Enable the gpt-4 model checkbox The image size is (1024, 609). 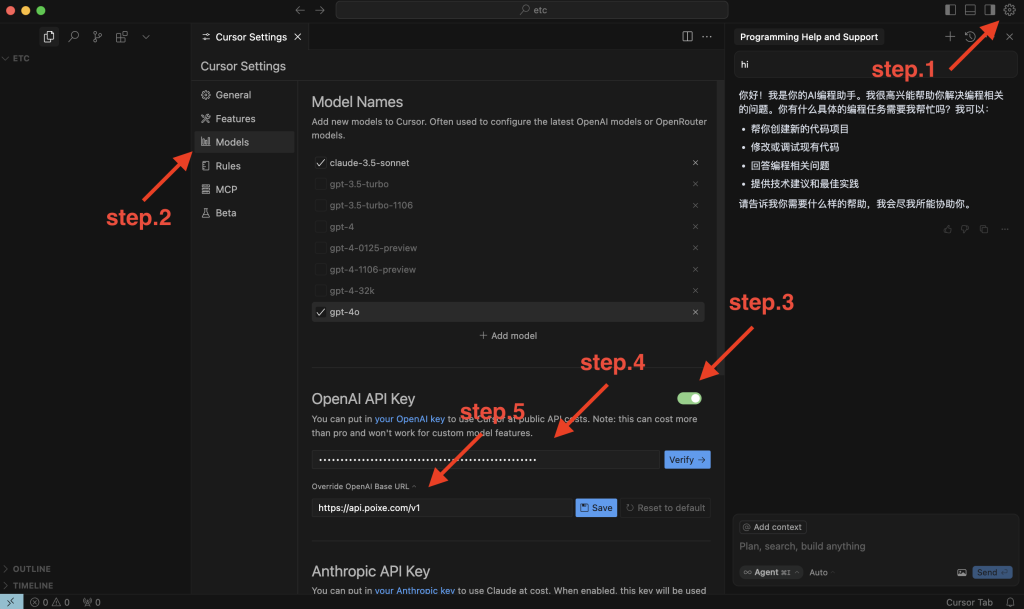click(321, 227)
